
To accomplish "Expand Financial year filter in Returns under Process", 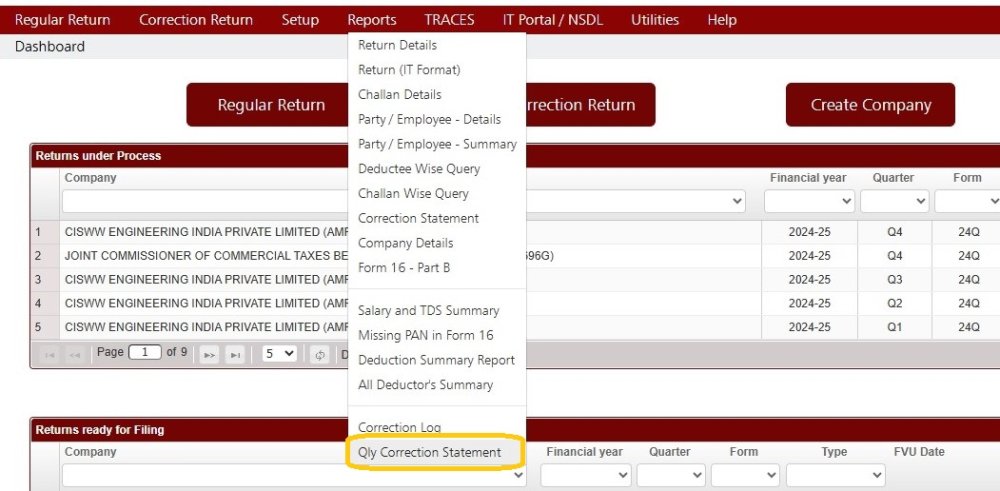I will [809, 202].
